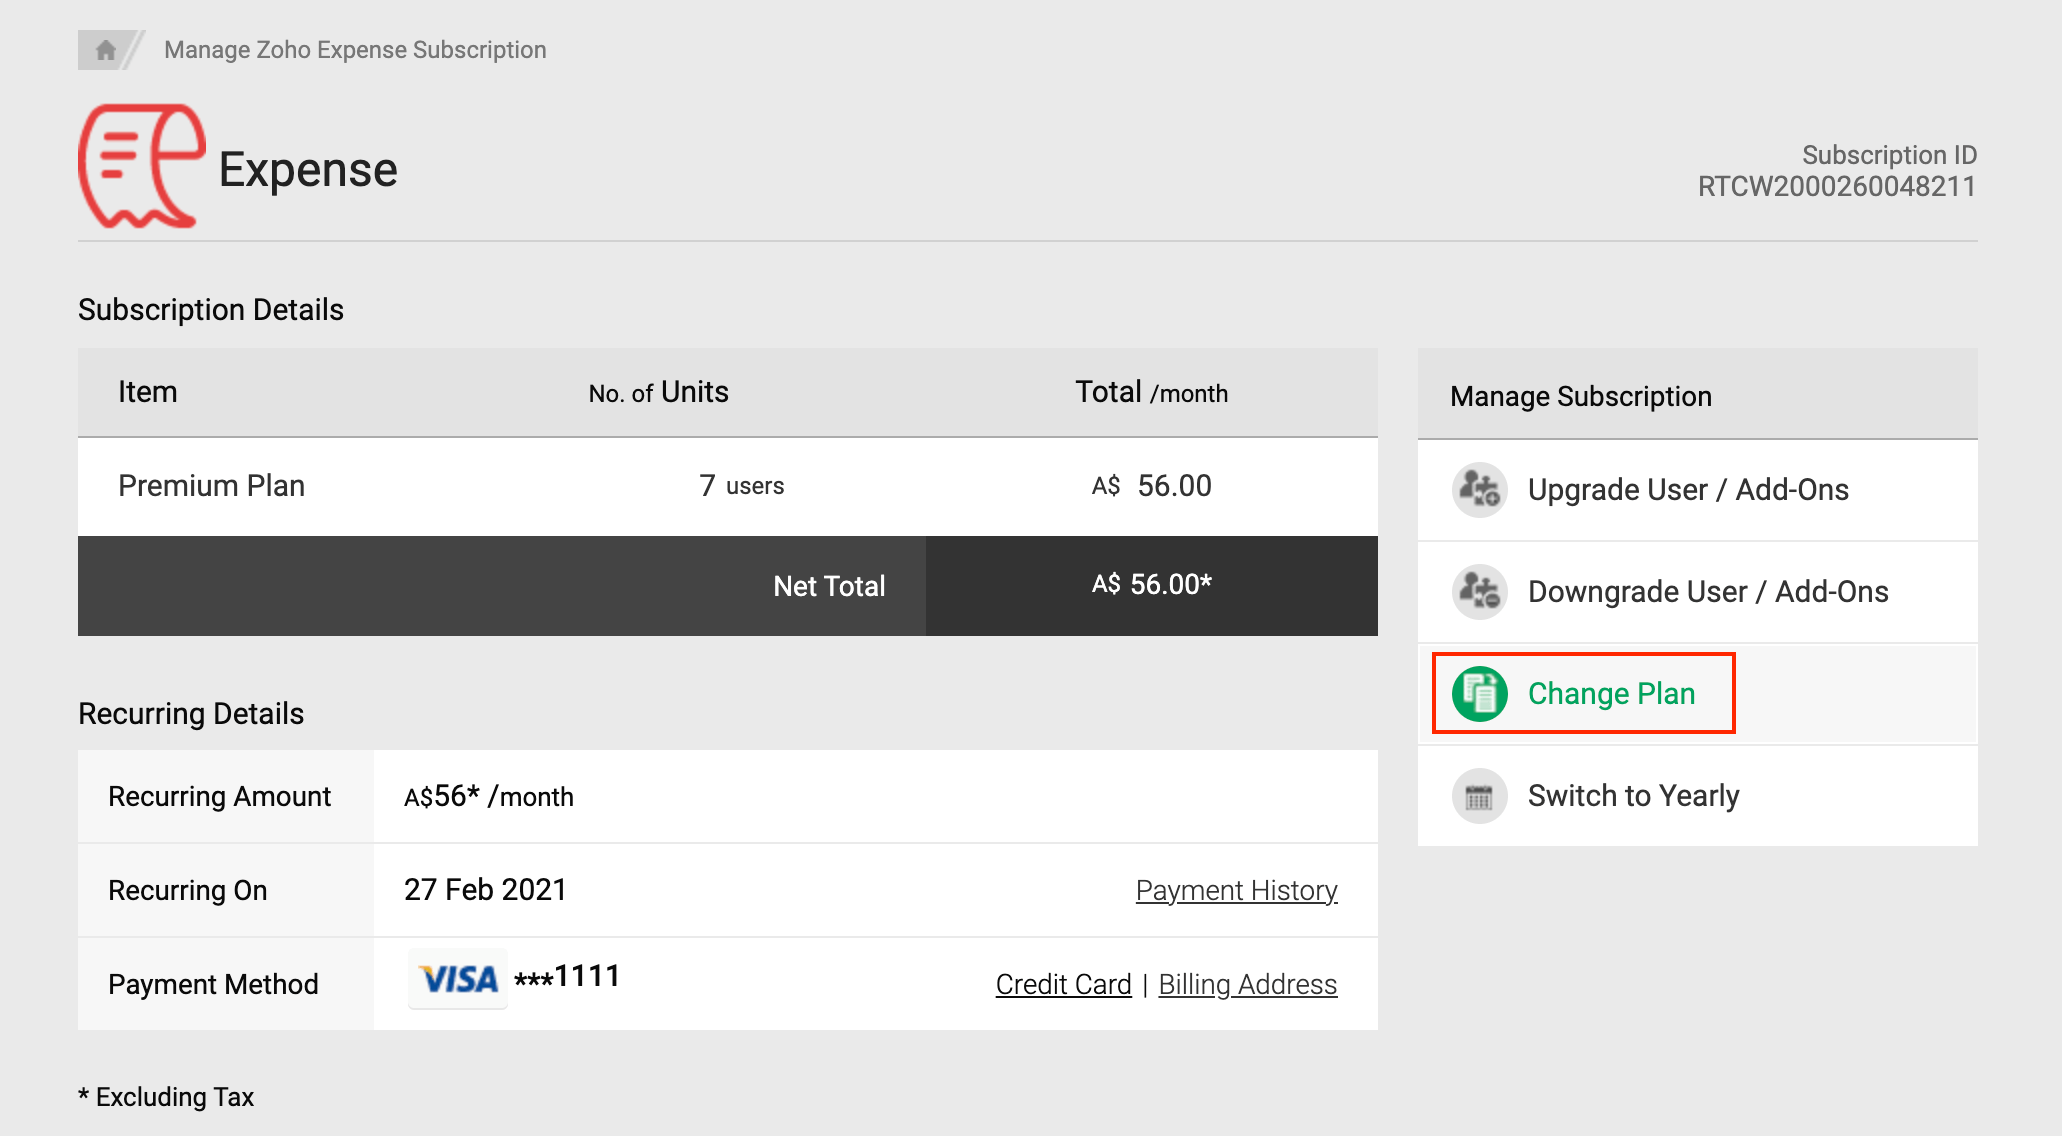Click the Zoho Expense receipt logo
Viewport: 2062px width, 1136px height.
point(142,167)
